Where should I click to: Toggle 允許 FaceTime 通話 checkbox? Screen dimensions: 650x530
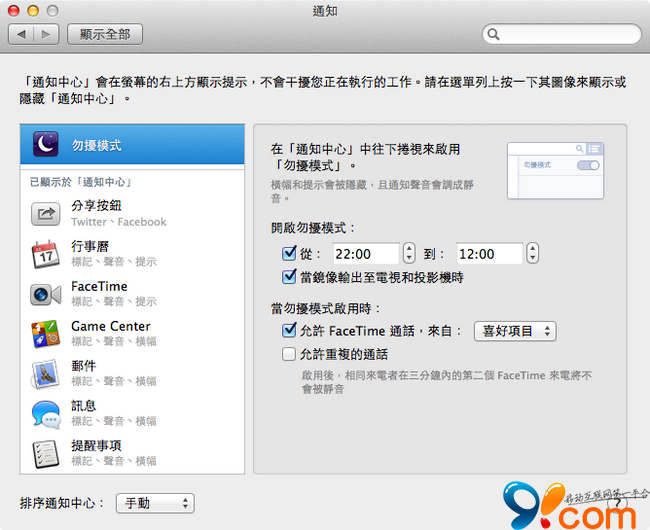click(x=289, y=330)
